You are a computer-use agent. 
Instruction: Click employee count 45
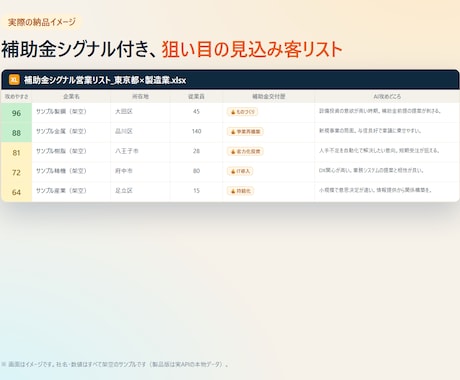point(196,112)
